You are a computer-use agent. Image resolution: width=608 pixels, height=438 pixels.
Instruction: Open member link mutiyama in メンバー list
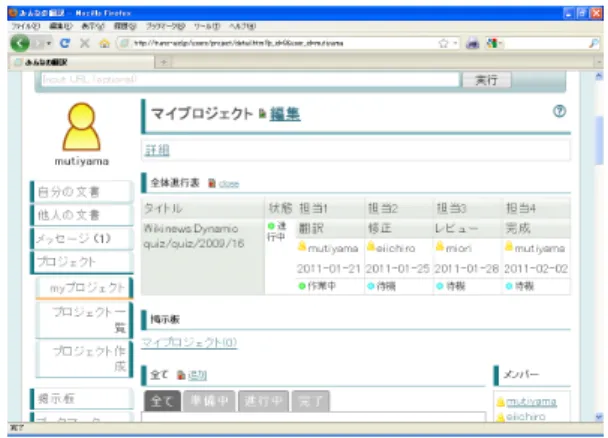[x=531, y=402]
